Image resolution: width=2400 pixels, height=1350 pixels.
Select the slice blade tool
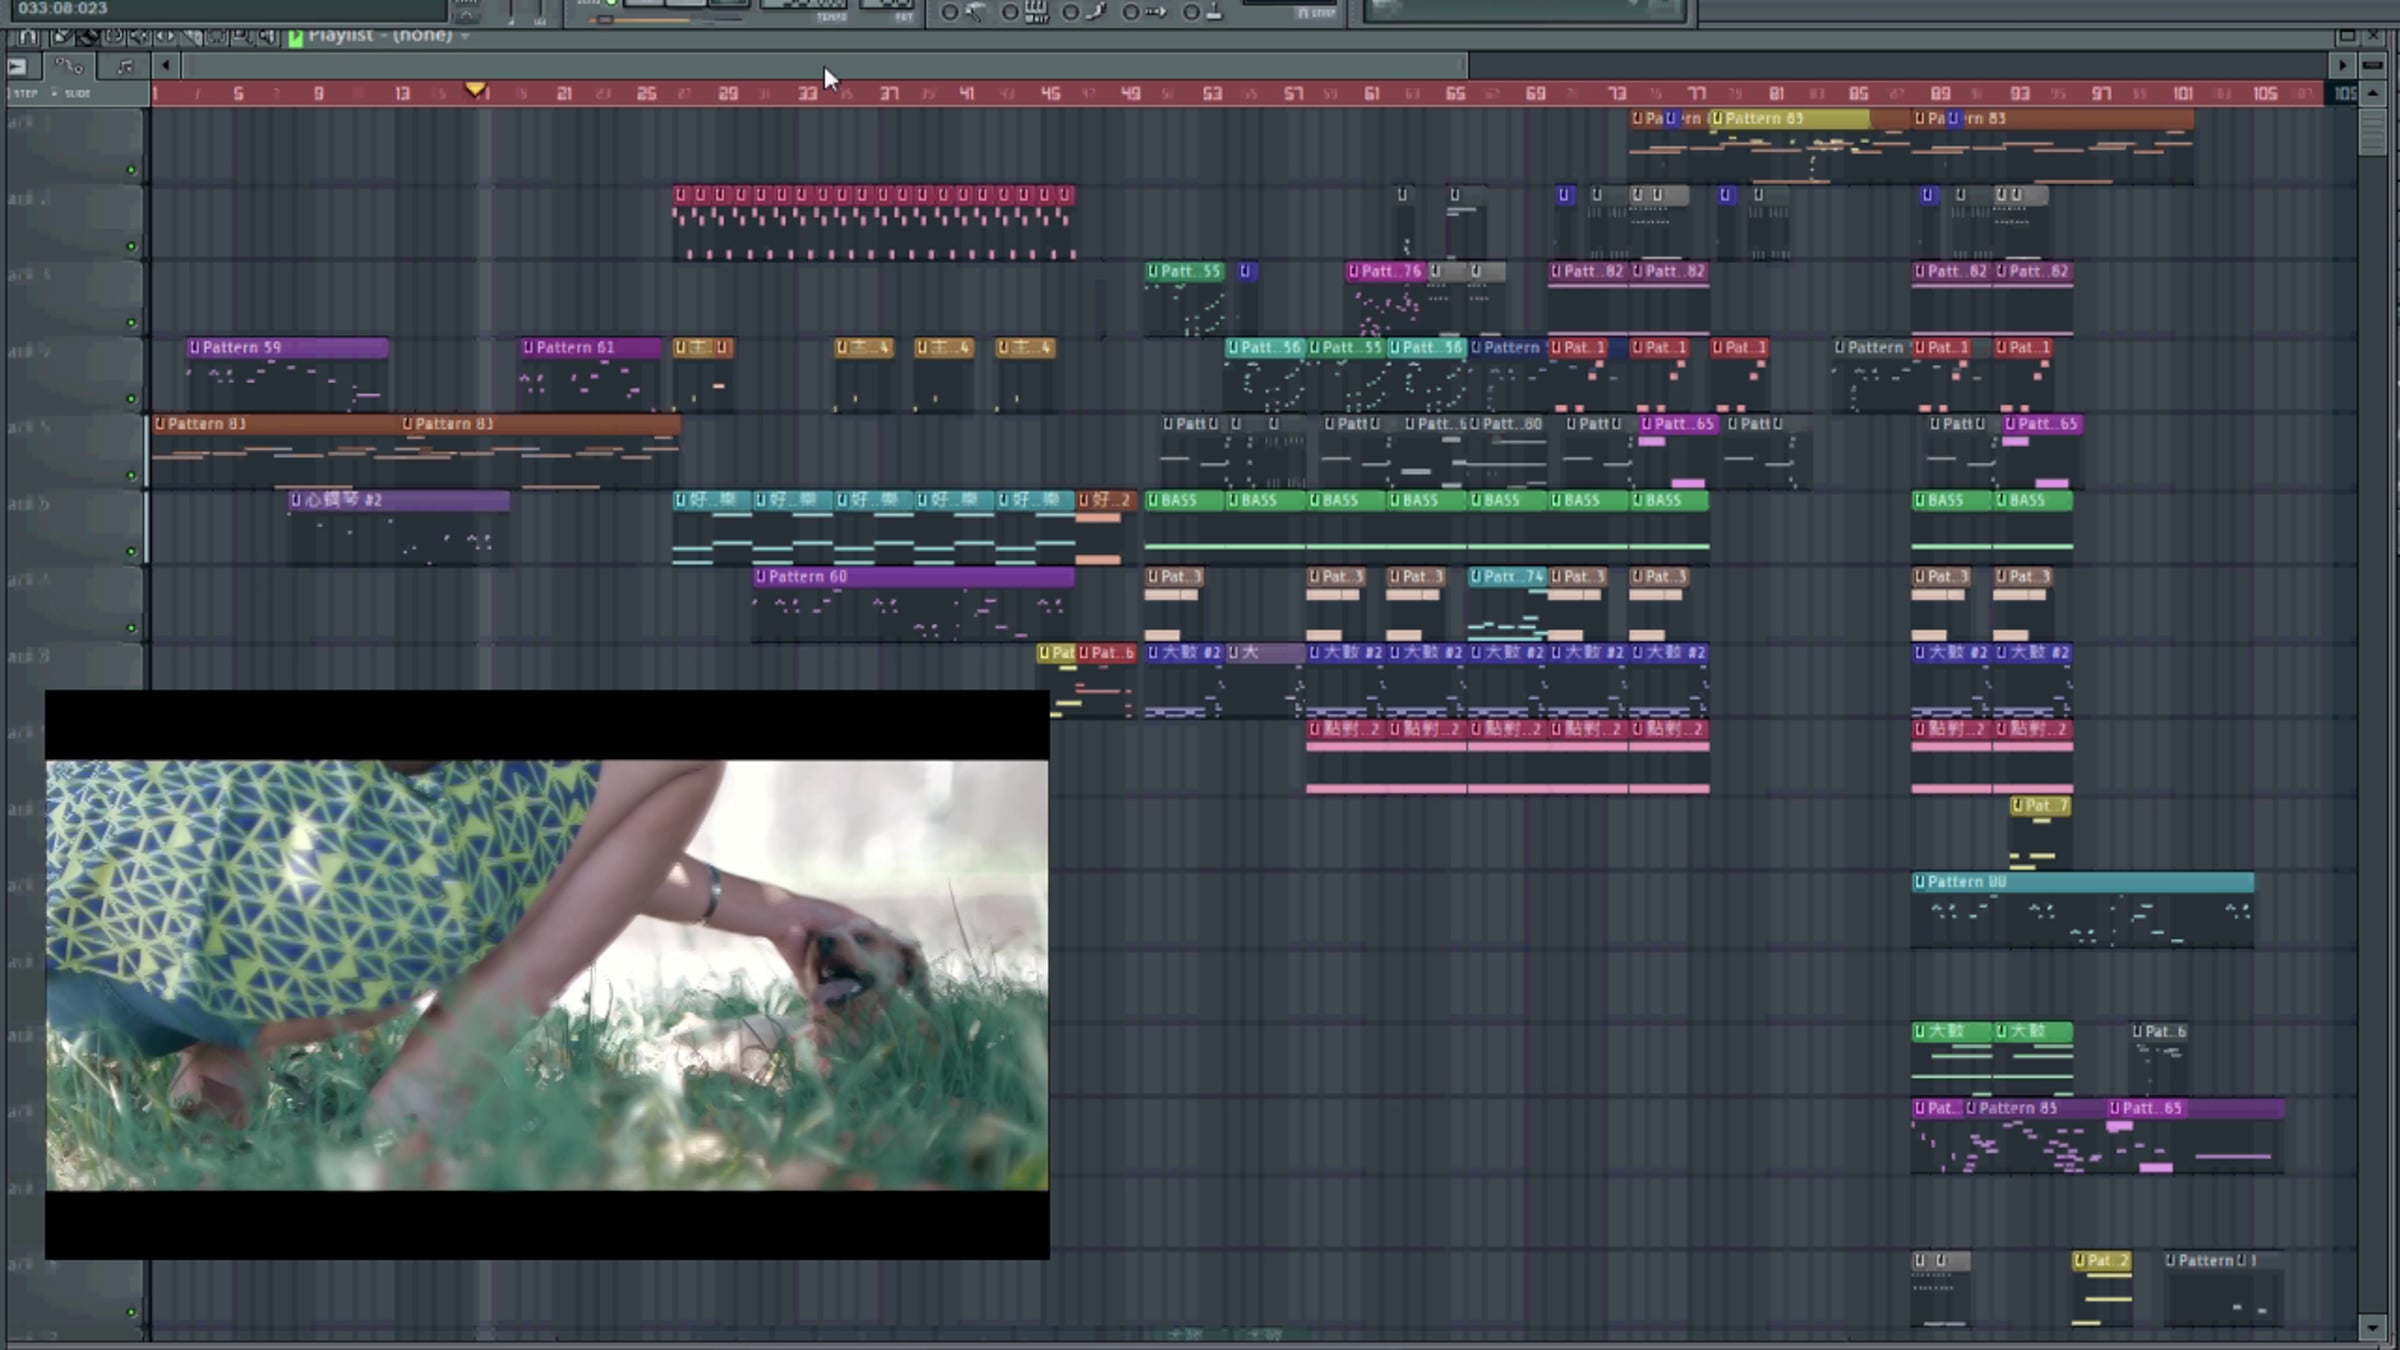pos(191,36)
